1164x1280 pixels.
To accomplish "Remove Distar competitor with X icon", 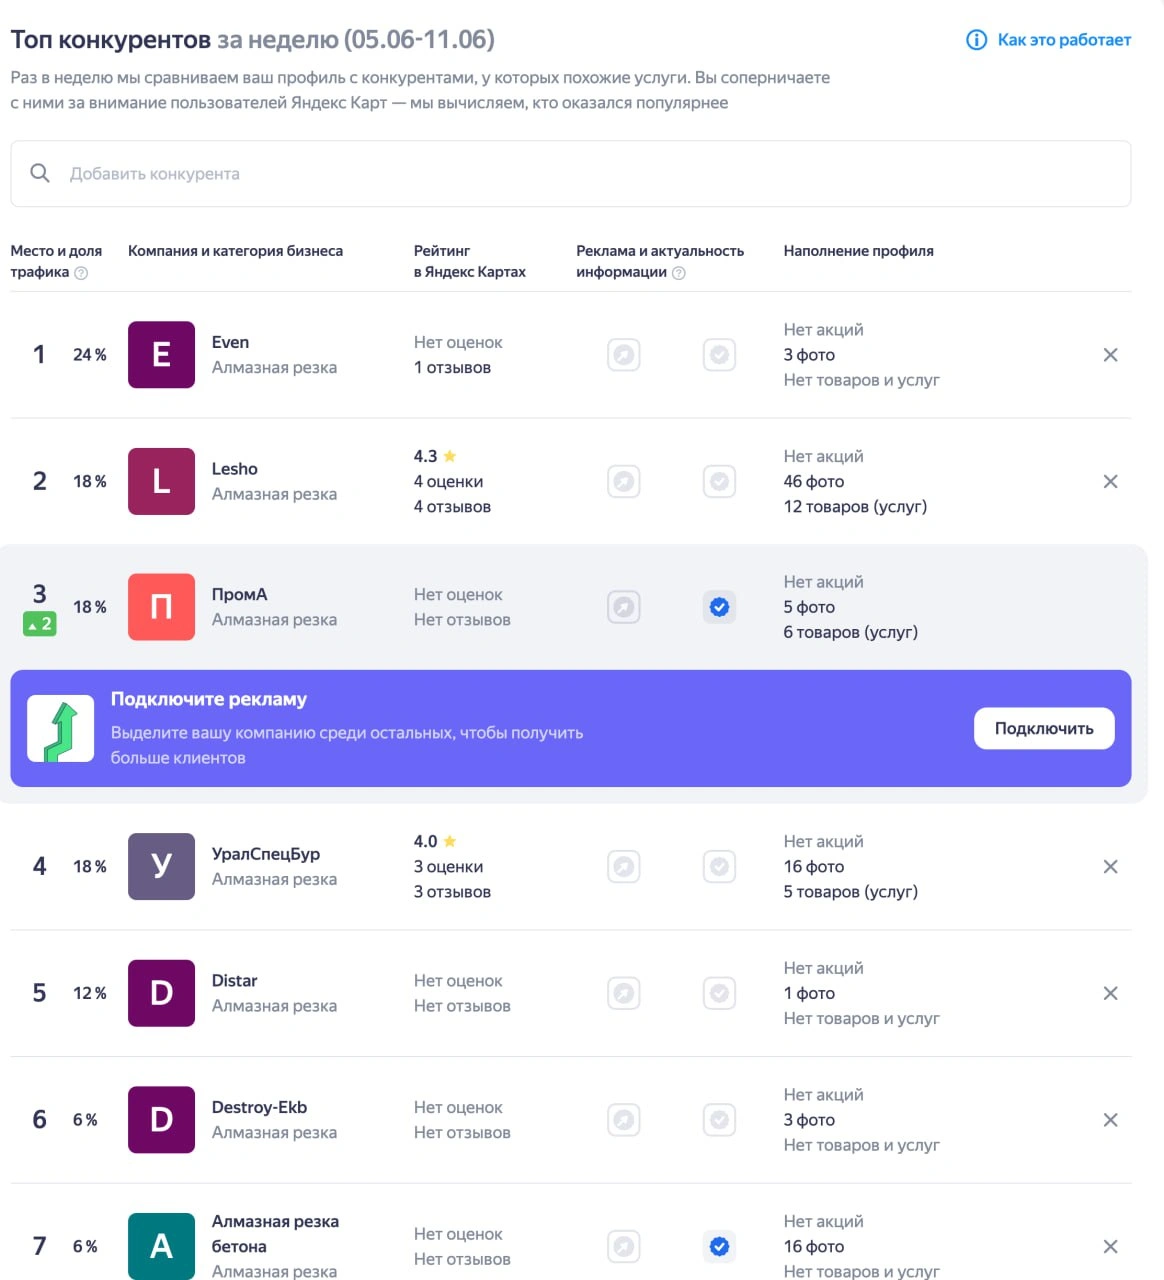I will 1110,993.
